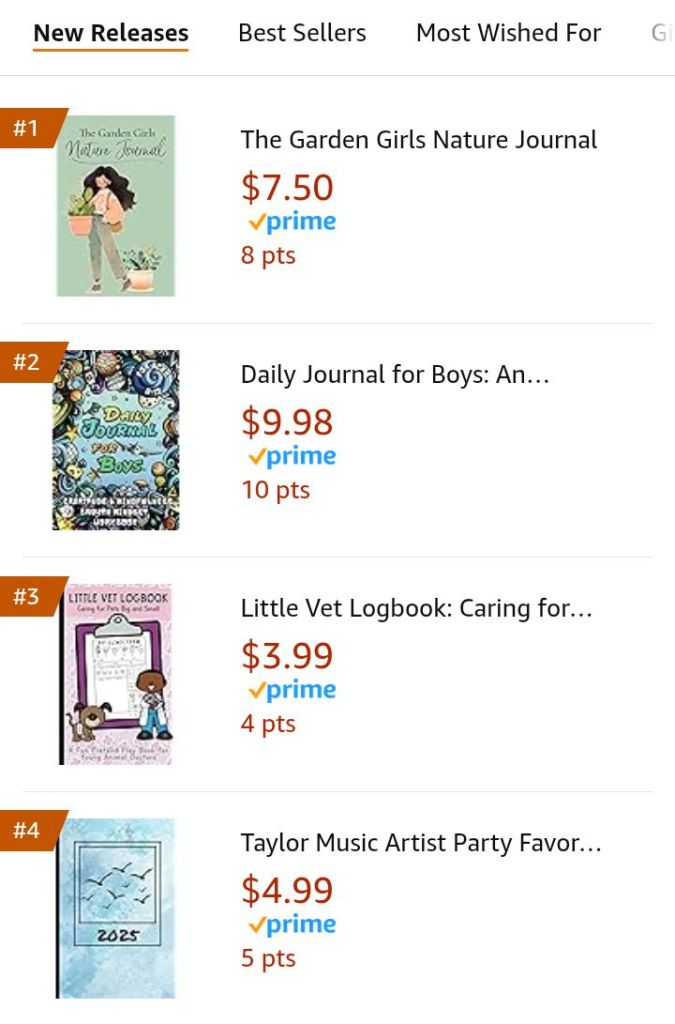Switch to the Best Sellers tab

302,33
